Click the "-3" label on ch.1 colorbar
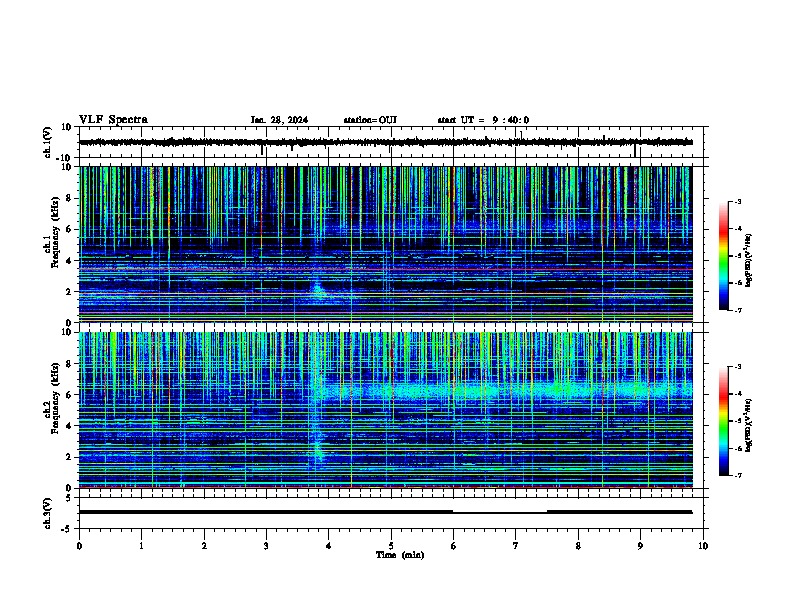 click(737, 201)
